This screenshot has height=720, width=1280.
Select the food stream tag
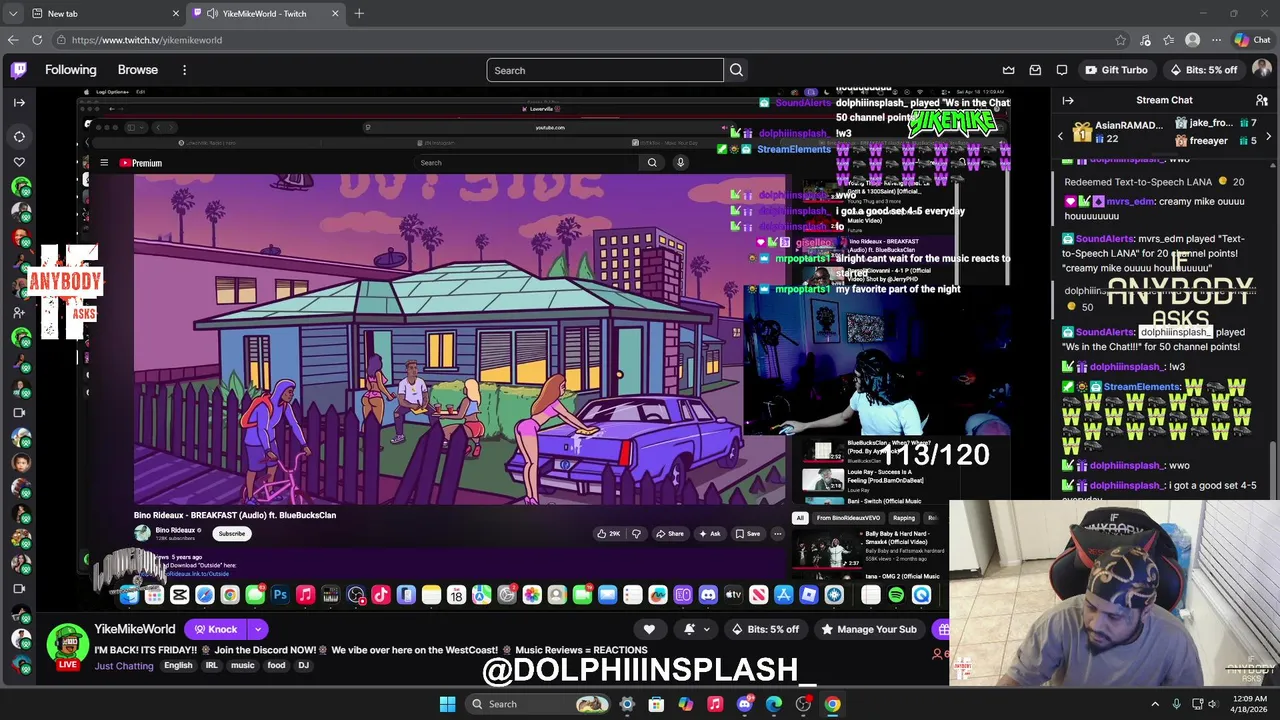[276, 666]
